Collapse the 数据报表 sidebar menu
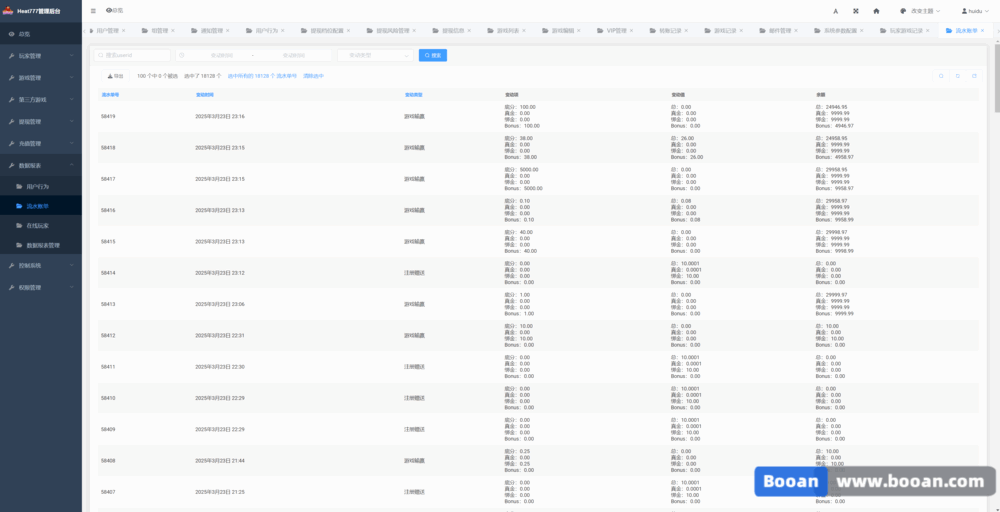 pyautogui.click(x=40, y=164)
